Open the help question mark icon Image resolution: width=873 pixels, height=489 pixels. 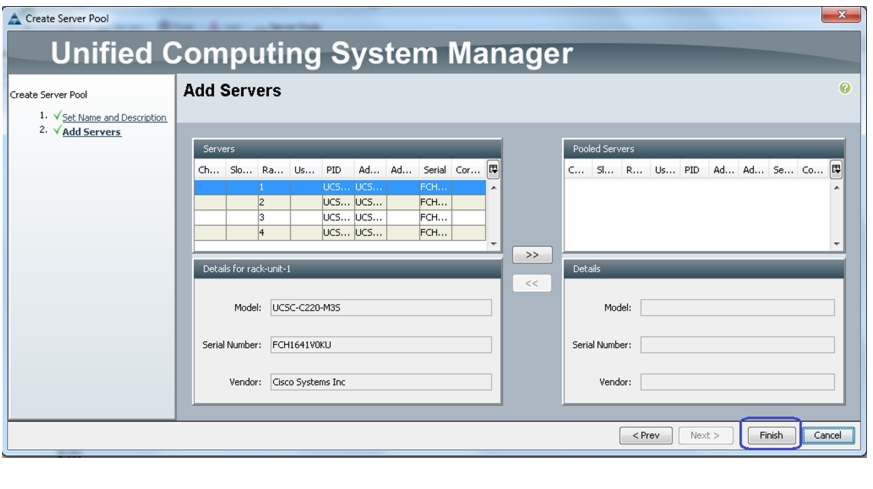(845, 88)
